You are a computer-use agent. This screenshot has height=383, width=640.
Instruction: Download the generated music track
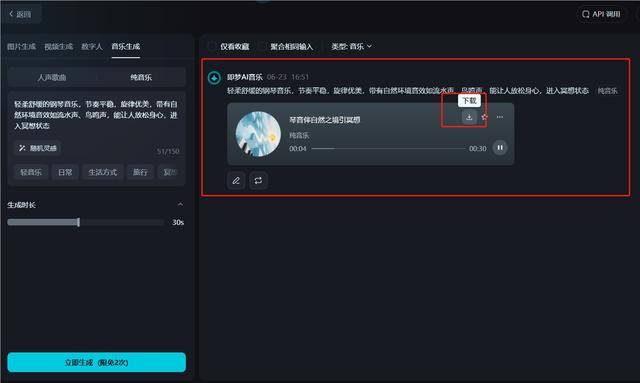coord(469,117)
